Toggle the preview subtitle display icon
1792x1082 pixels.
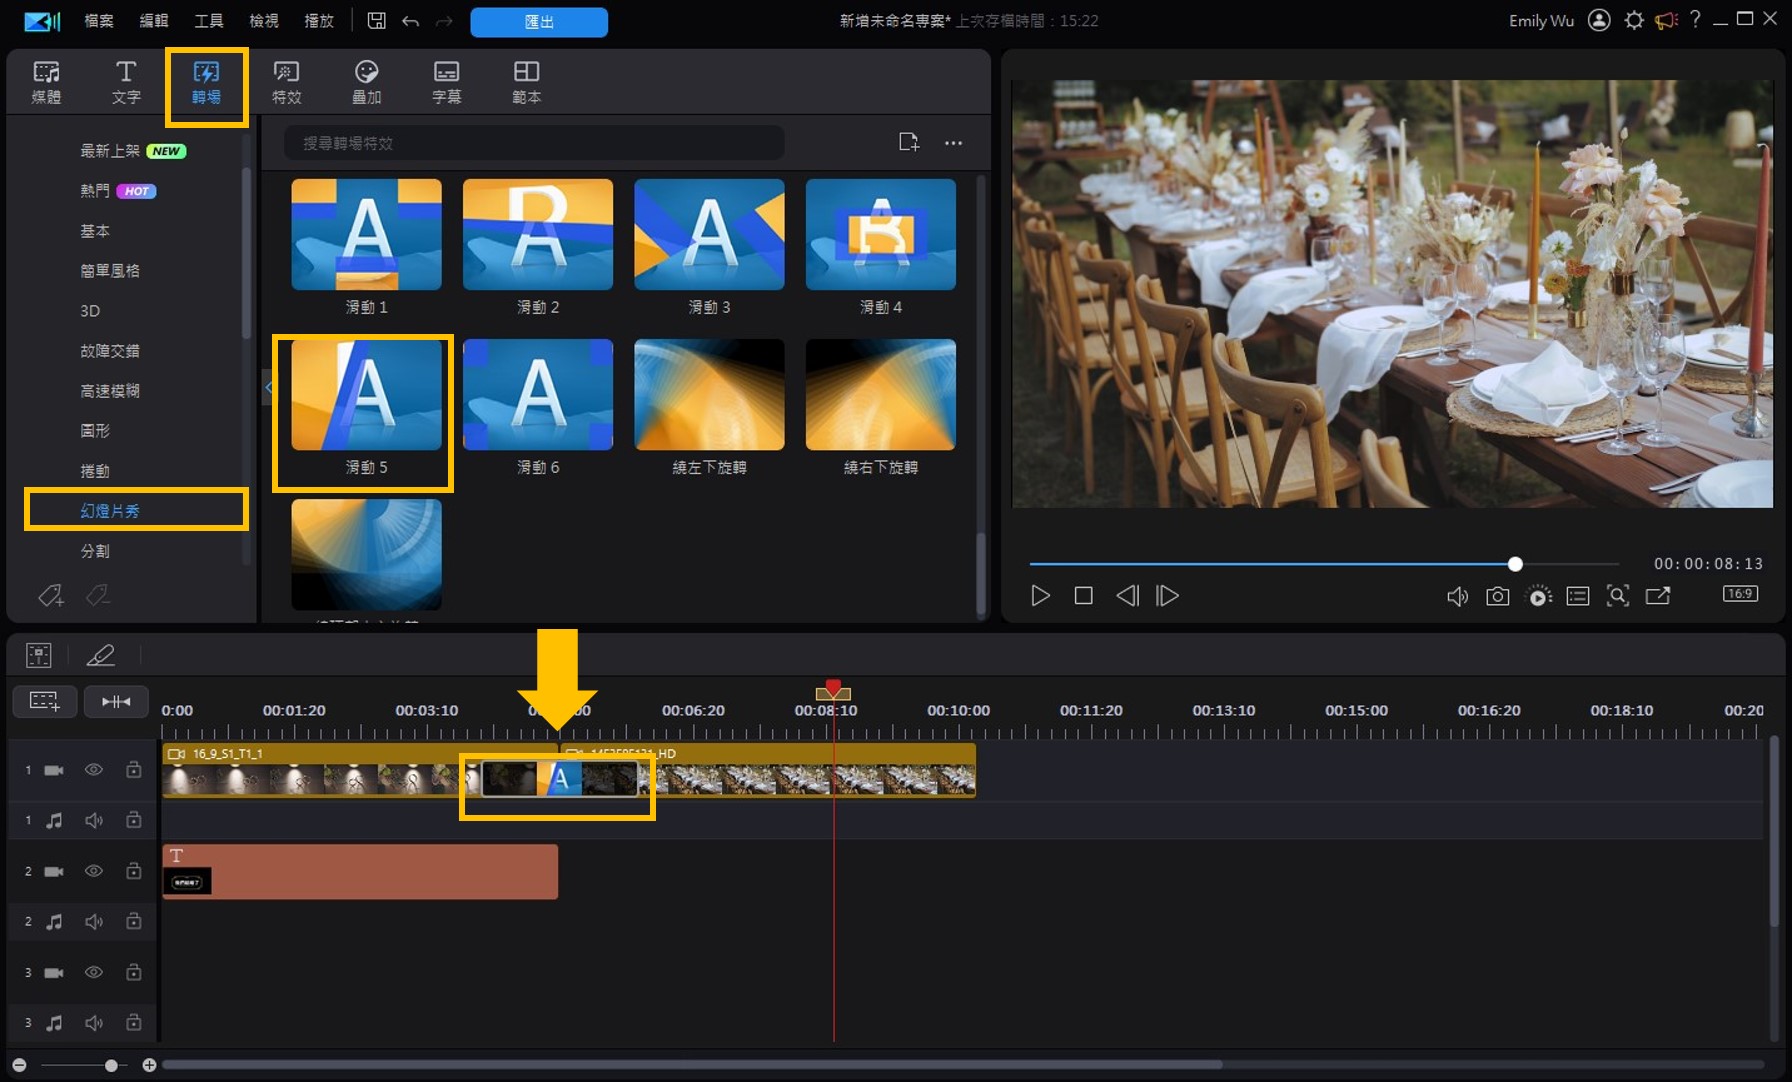coord(1578,596)
